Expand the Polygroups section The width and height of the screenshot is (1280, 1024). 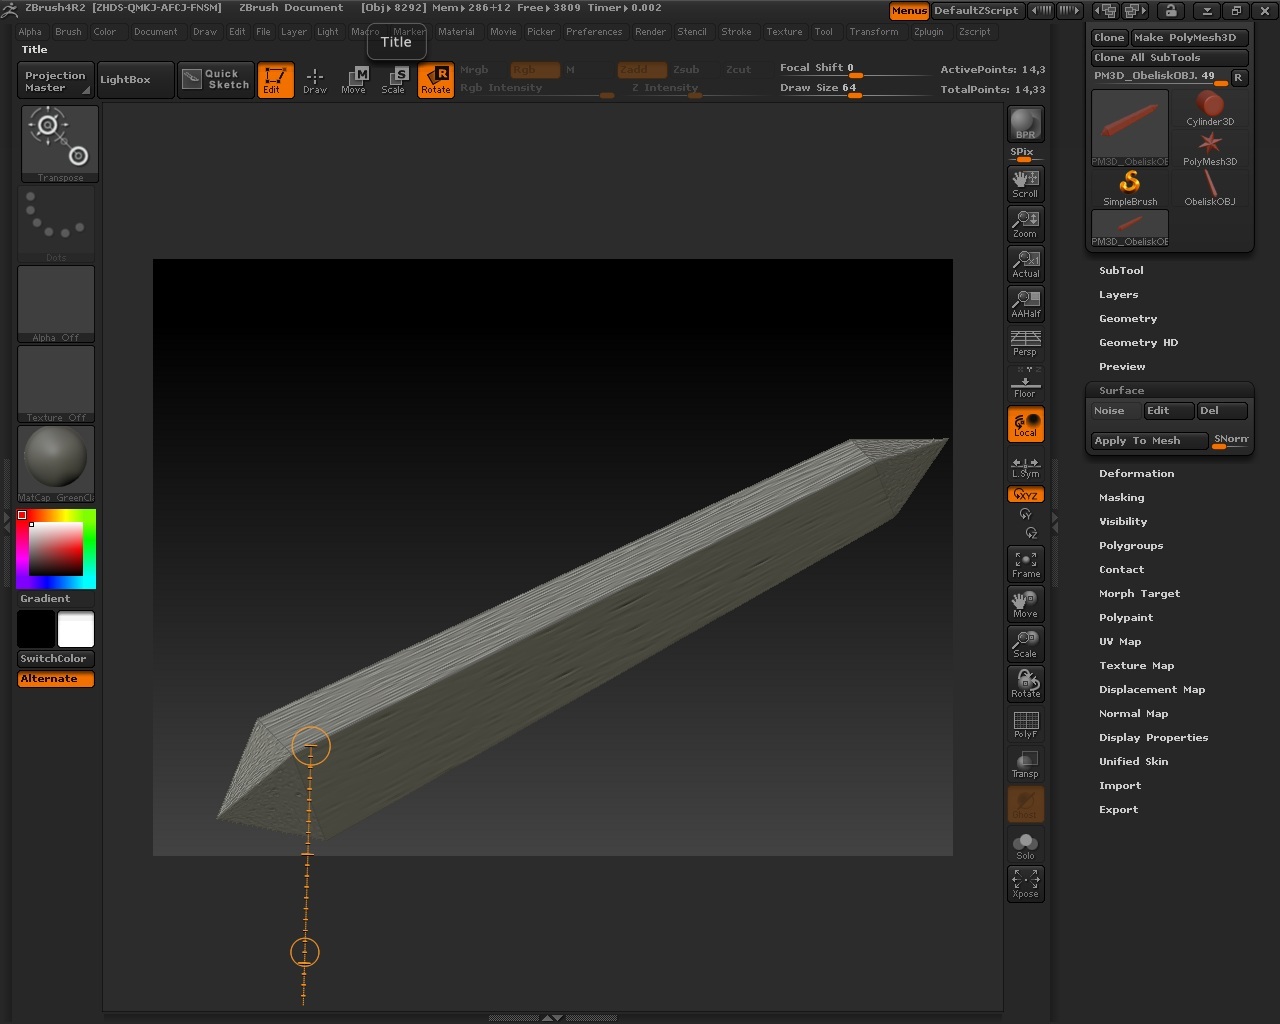(1131, 546)
